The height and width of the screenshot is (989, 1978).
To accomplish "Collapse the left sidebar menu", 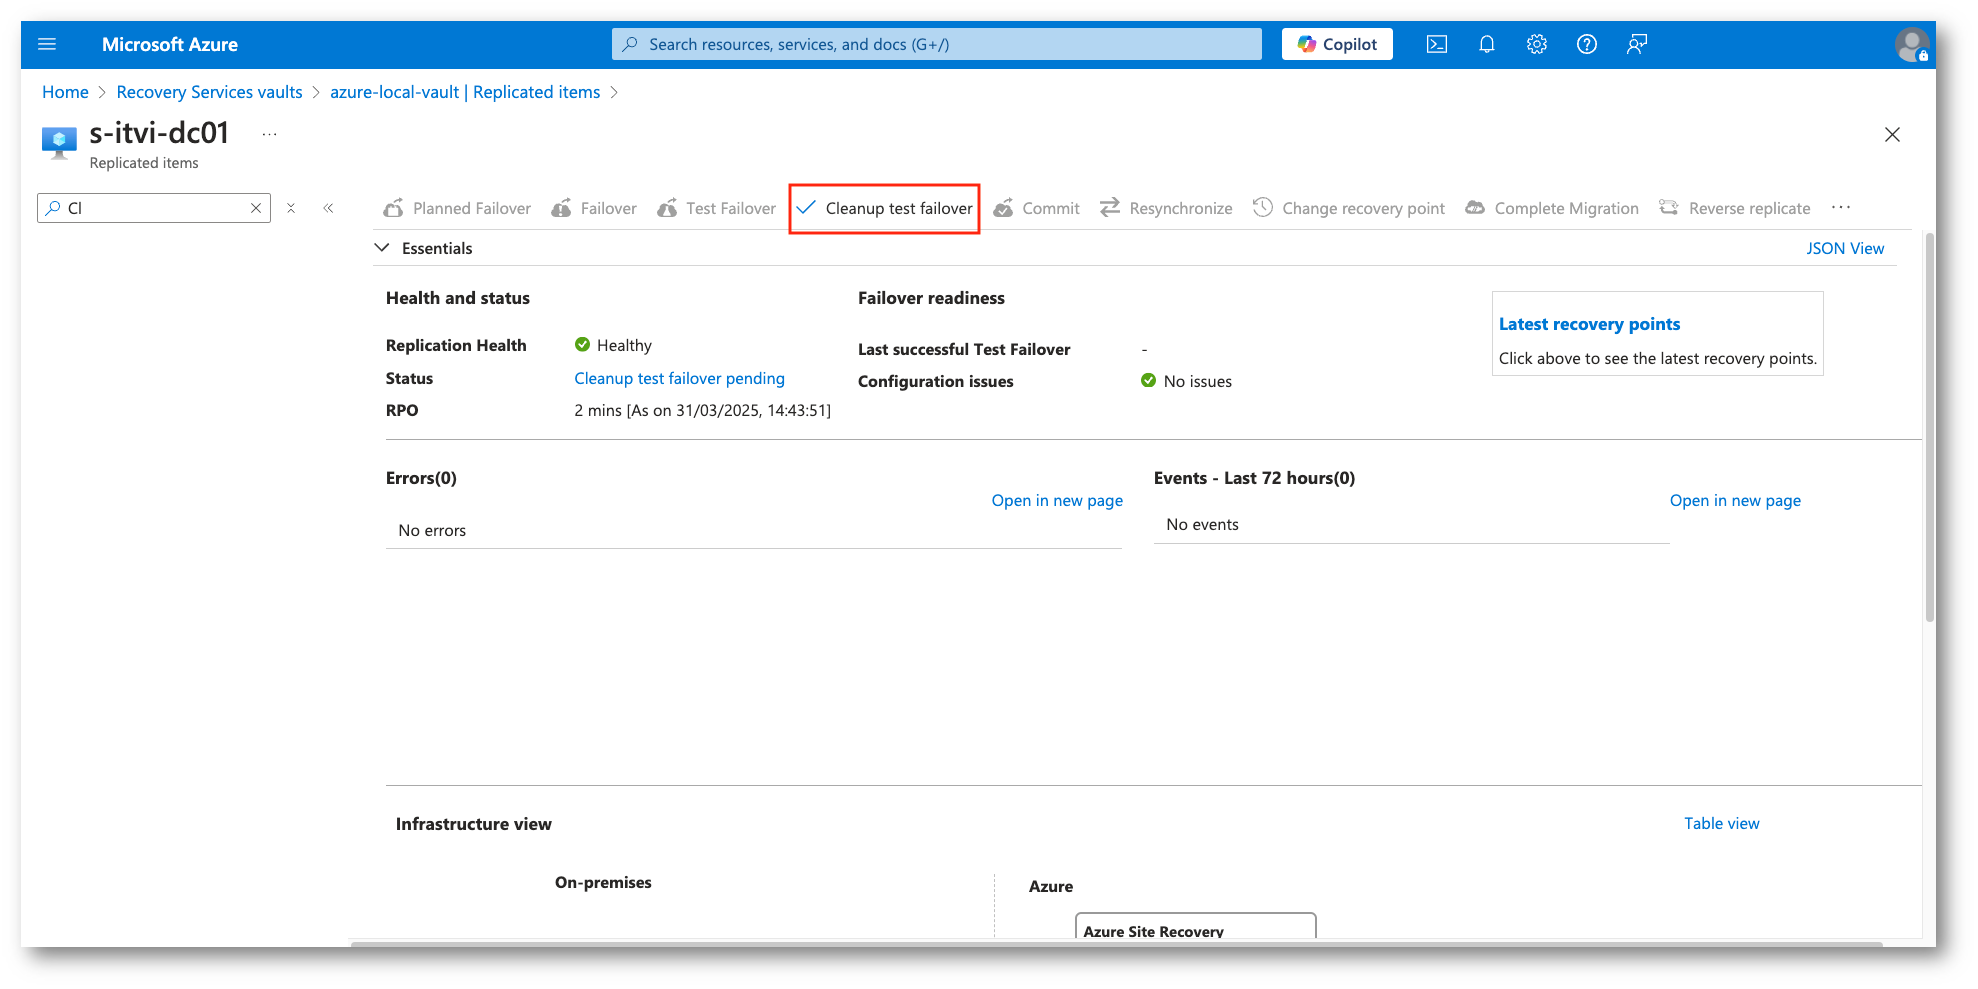I will 328,208.
